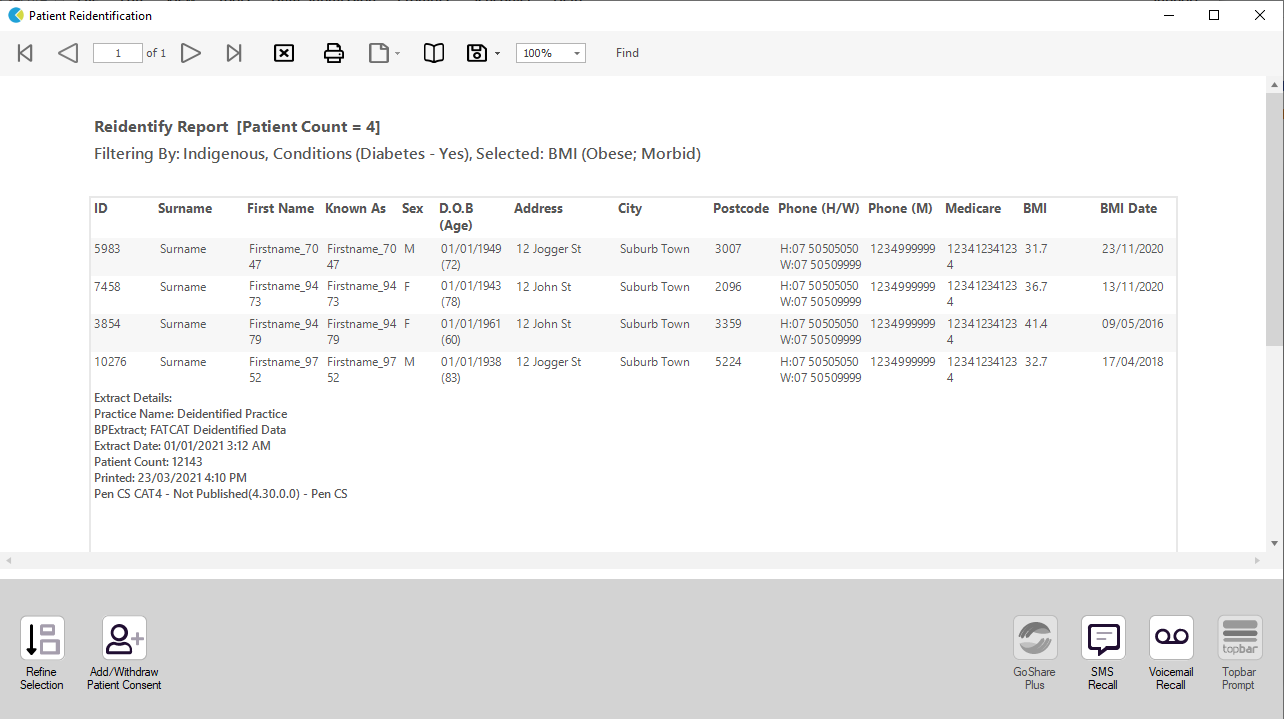
Task: Click BMI date 23/11/2020
Action: tap(1133, 249)
